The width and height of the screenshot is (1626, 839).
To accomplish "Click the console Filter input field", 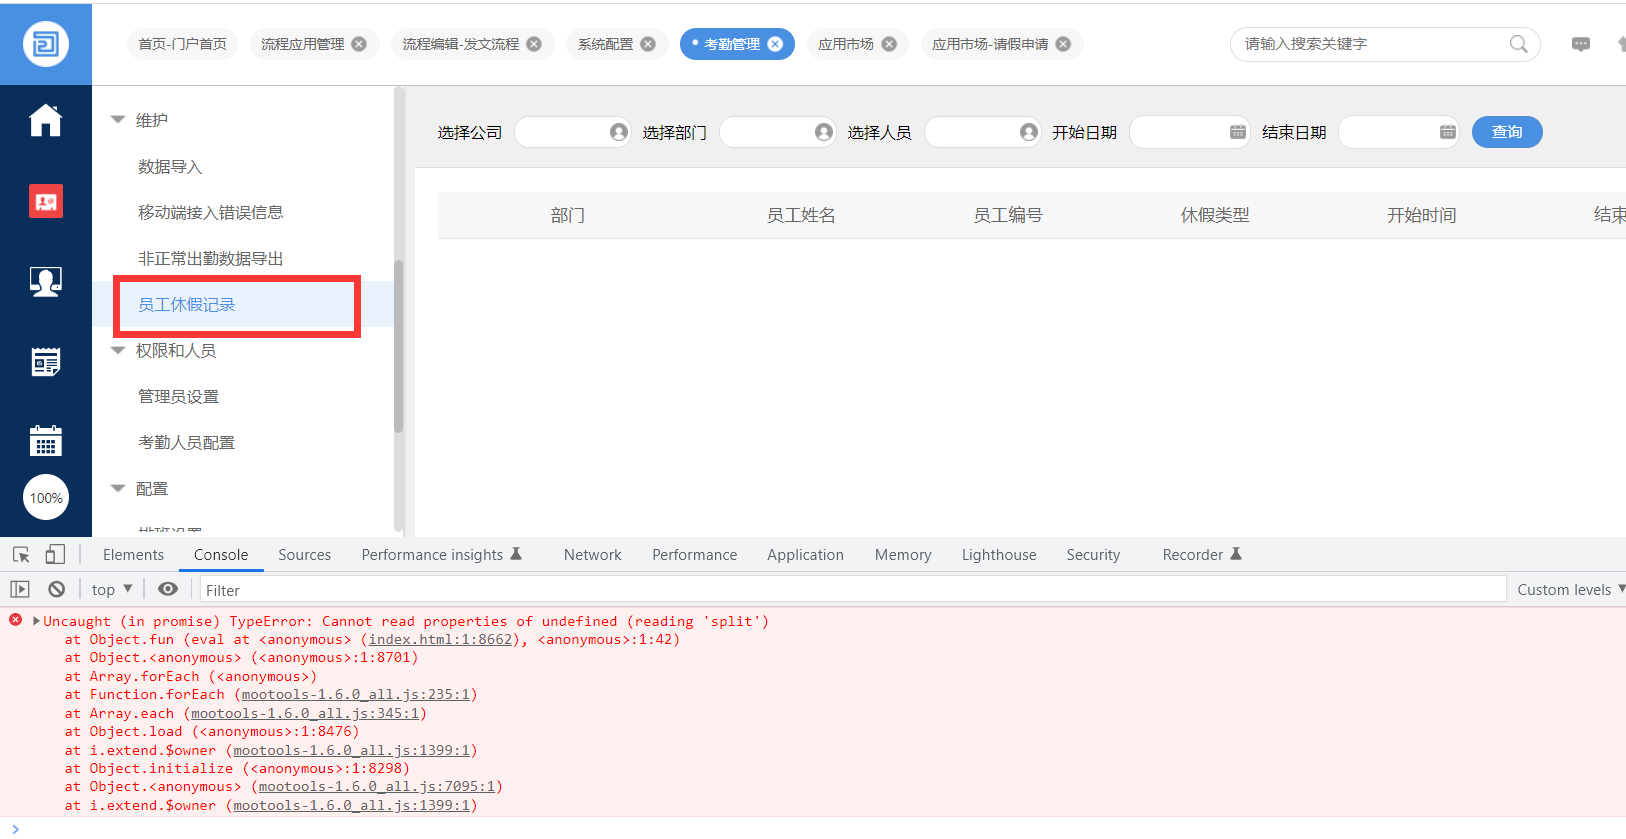I will coord(853,589).
